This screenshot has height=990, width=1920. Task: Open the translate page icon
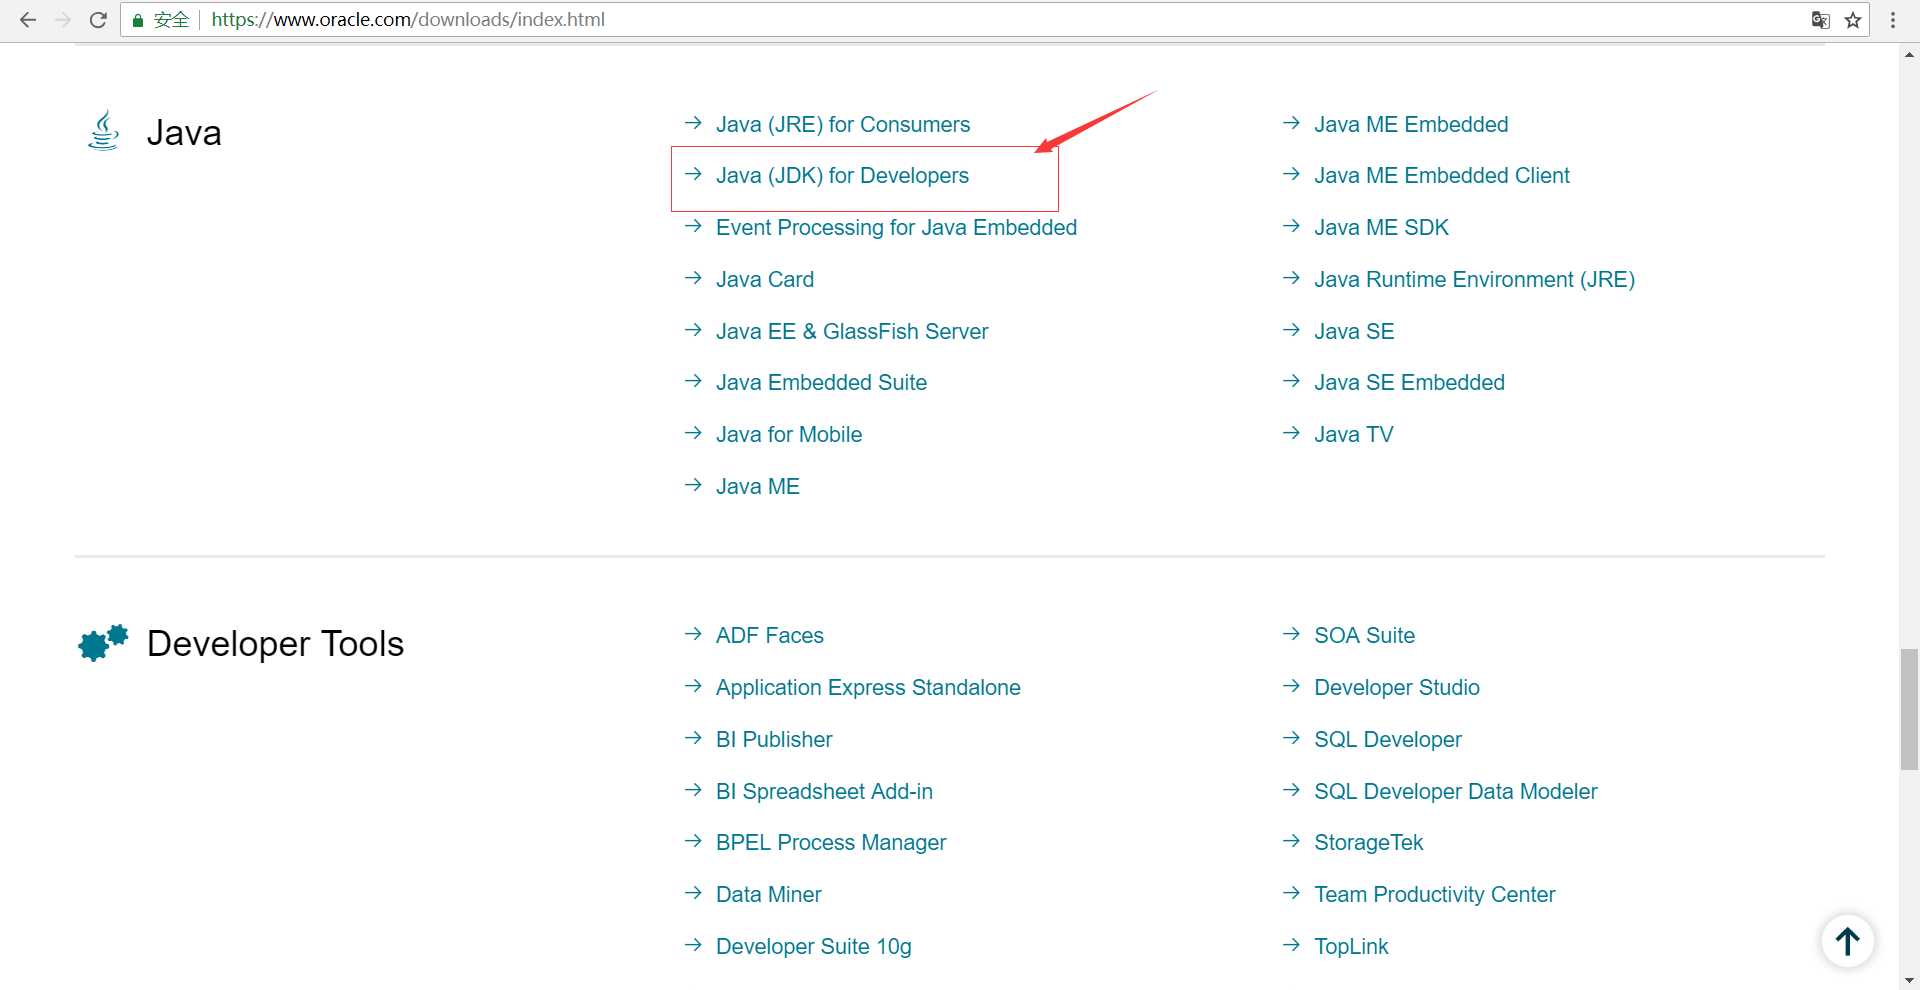tap(1821, 20)
